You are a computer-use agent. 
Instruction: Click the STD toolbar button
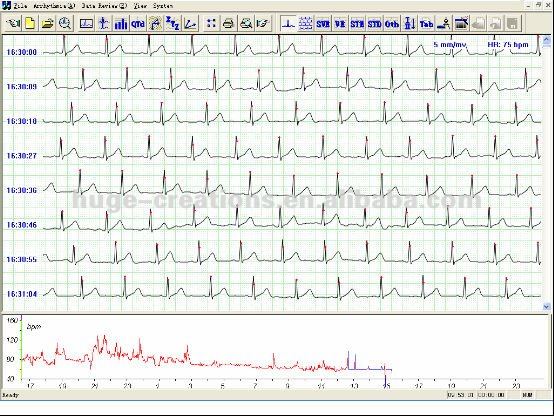click(375, 23)
